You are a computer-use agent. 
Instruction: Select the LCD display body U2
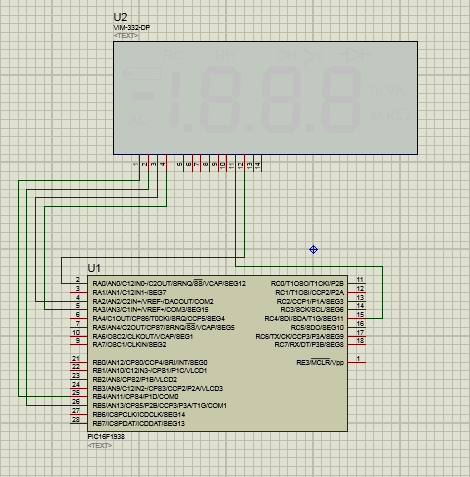265,98
